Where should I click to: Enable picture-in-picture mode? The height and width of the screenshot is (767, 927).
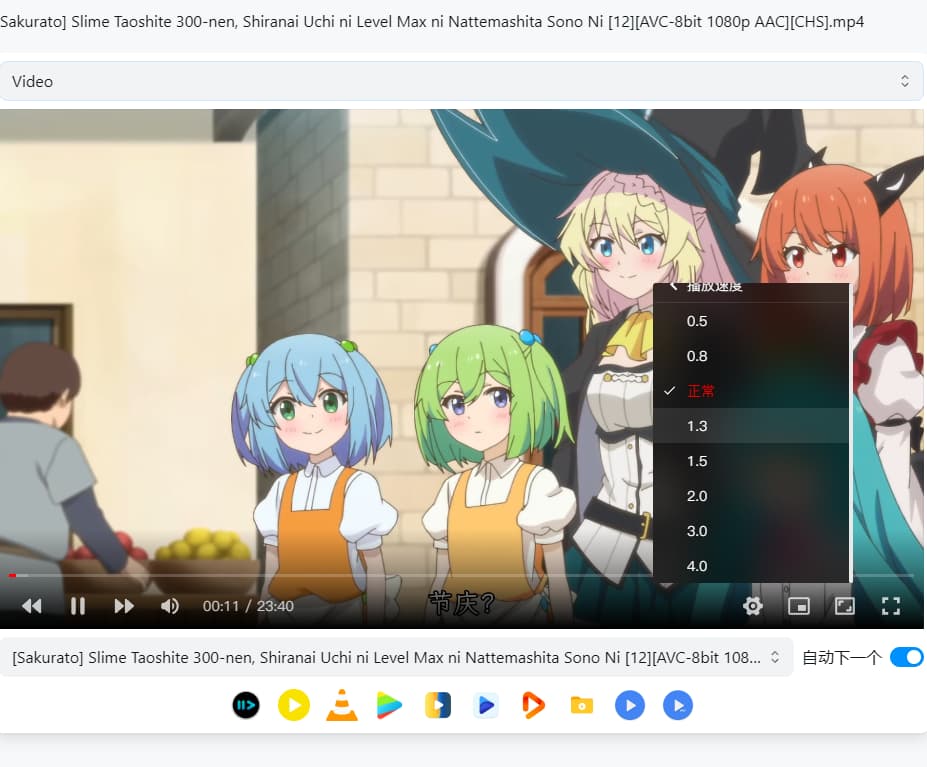[798, 606]
